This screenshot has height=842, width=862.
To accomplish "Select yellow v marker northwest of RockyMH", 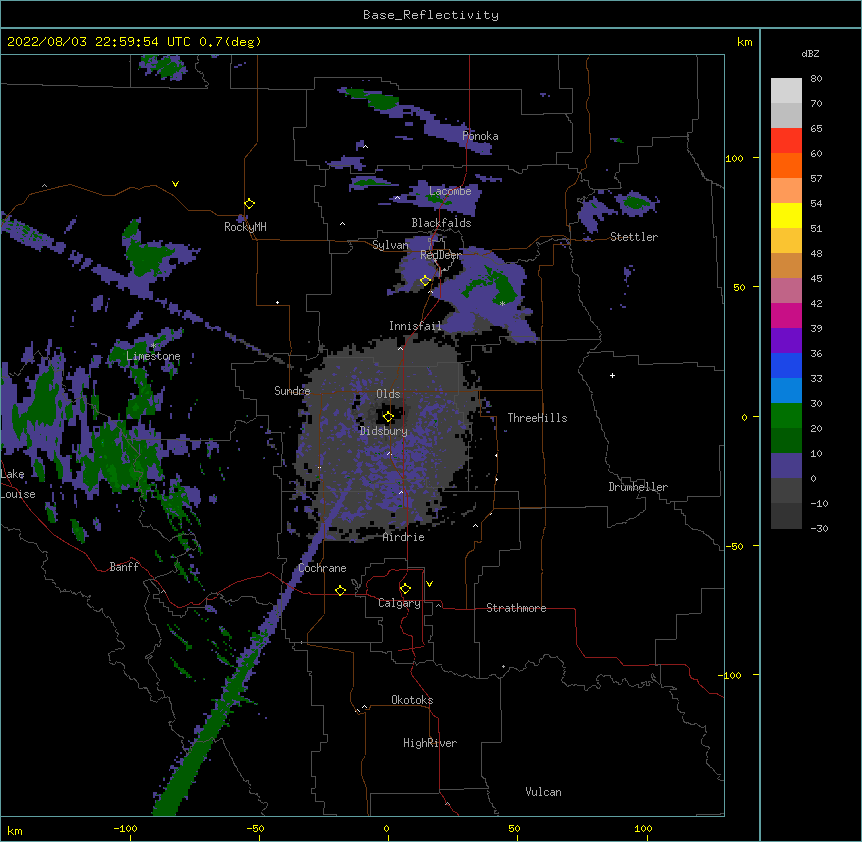I will 175,184.
